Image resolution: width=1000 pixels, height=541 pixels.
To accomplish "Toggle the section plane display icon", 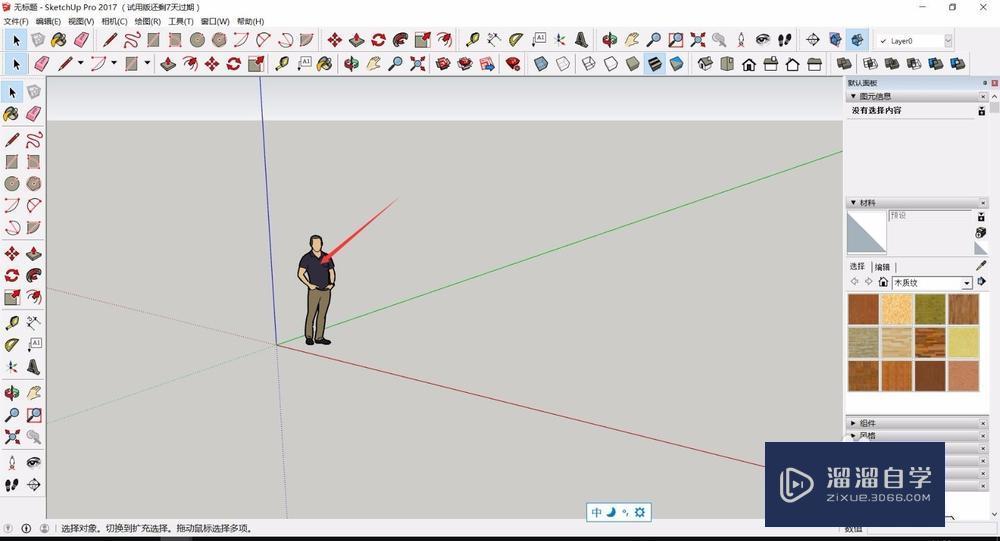I will (x=835, y=40).
